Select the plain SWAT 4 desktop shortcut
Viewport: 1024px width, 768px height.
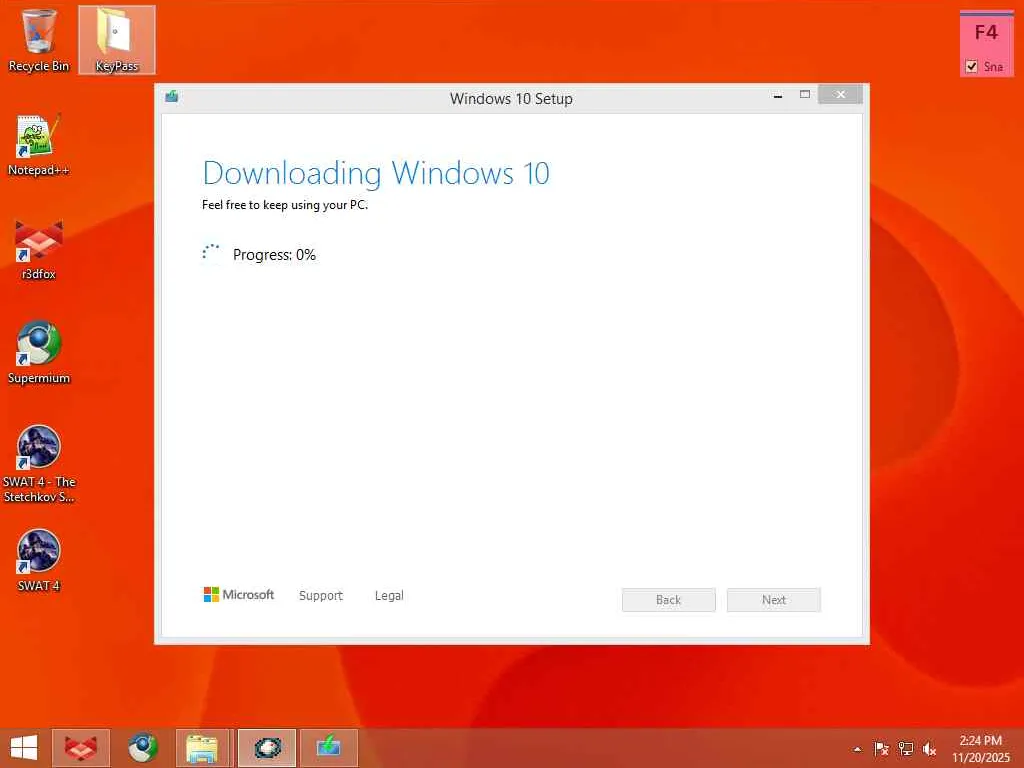(x=39, y=561)
